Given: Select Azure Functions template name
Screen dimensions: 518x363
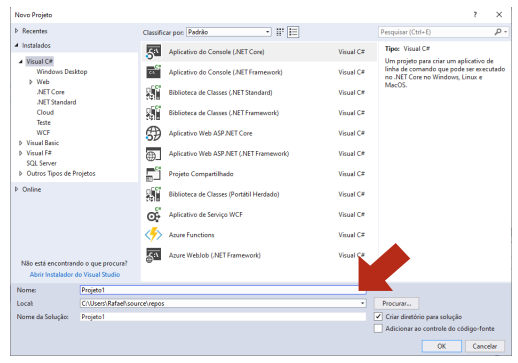Looking at the screenshot, I should [x=191, y=235].
